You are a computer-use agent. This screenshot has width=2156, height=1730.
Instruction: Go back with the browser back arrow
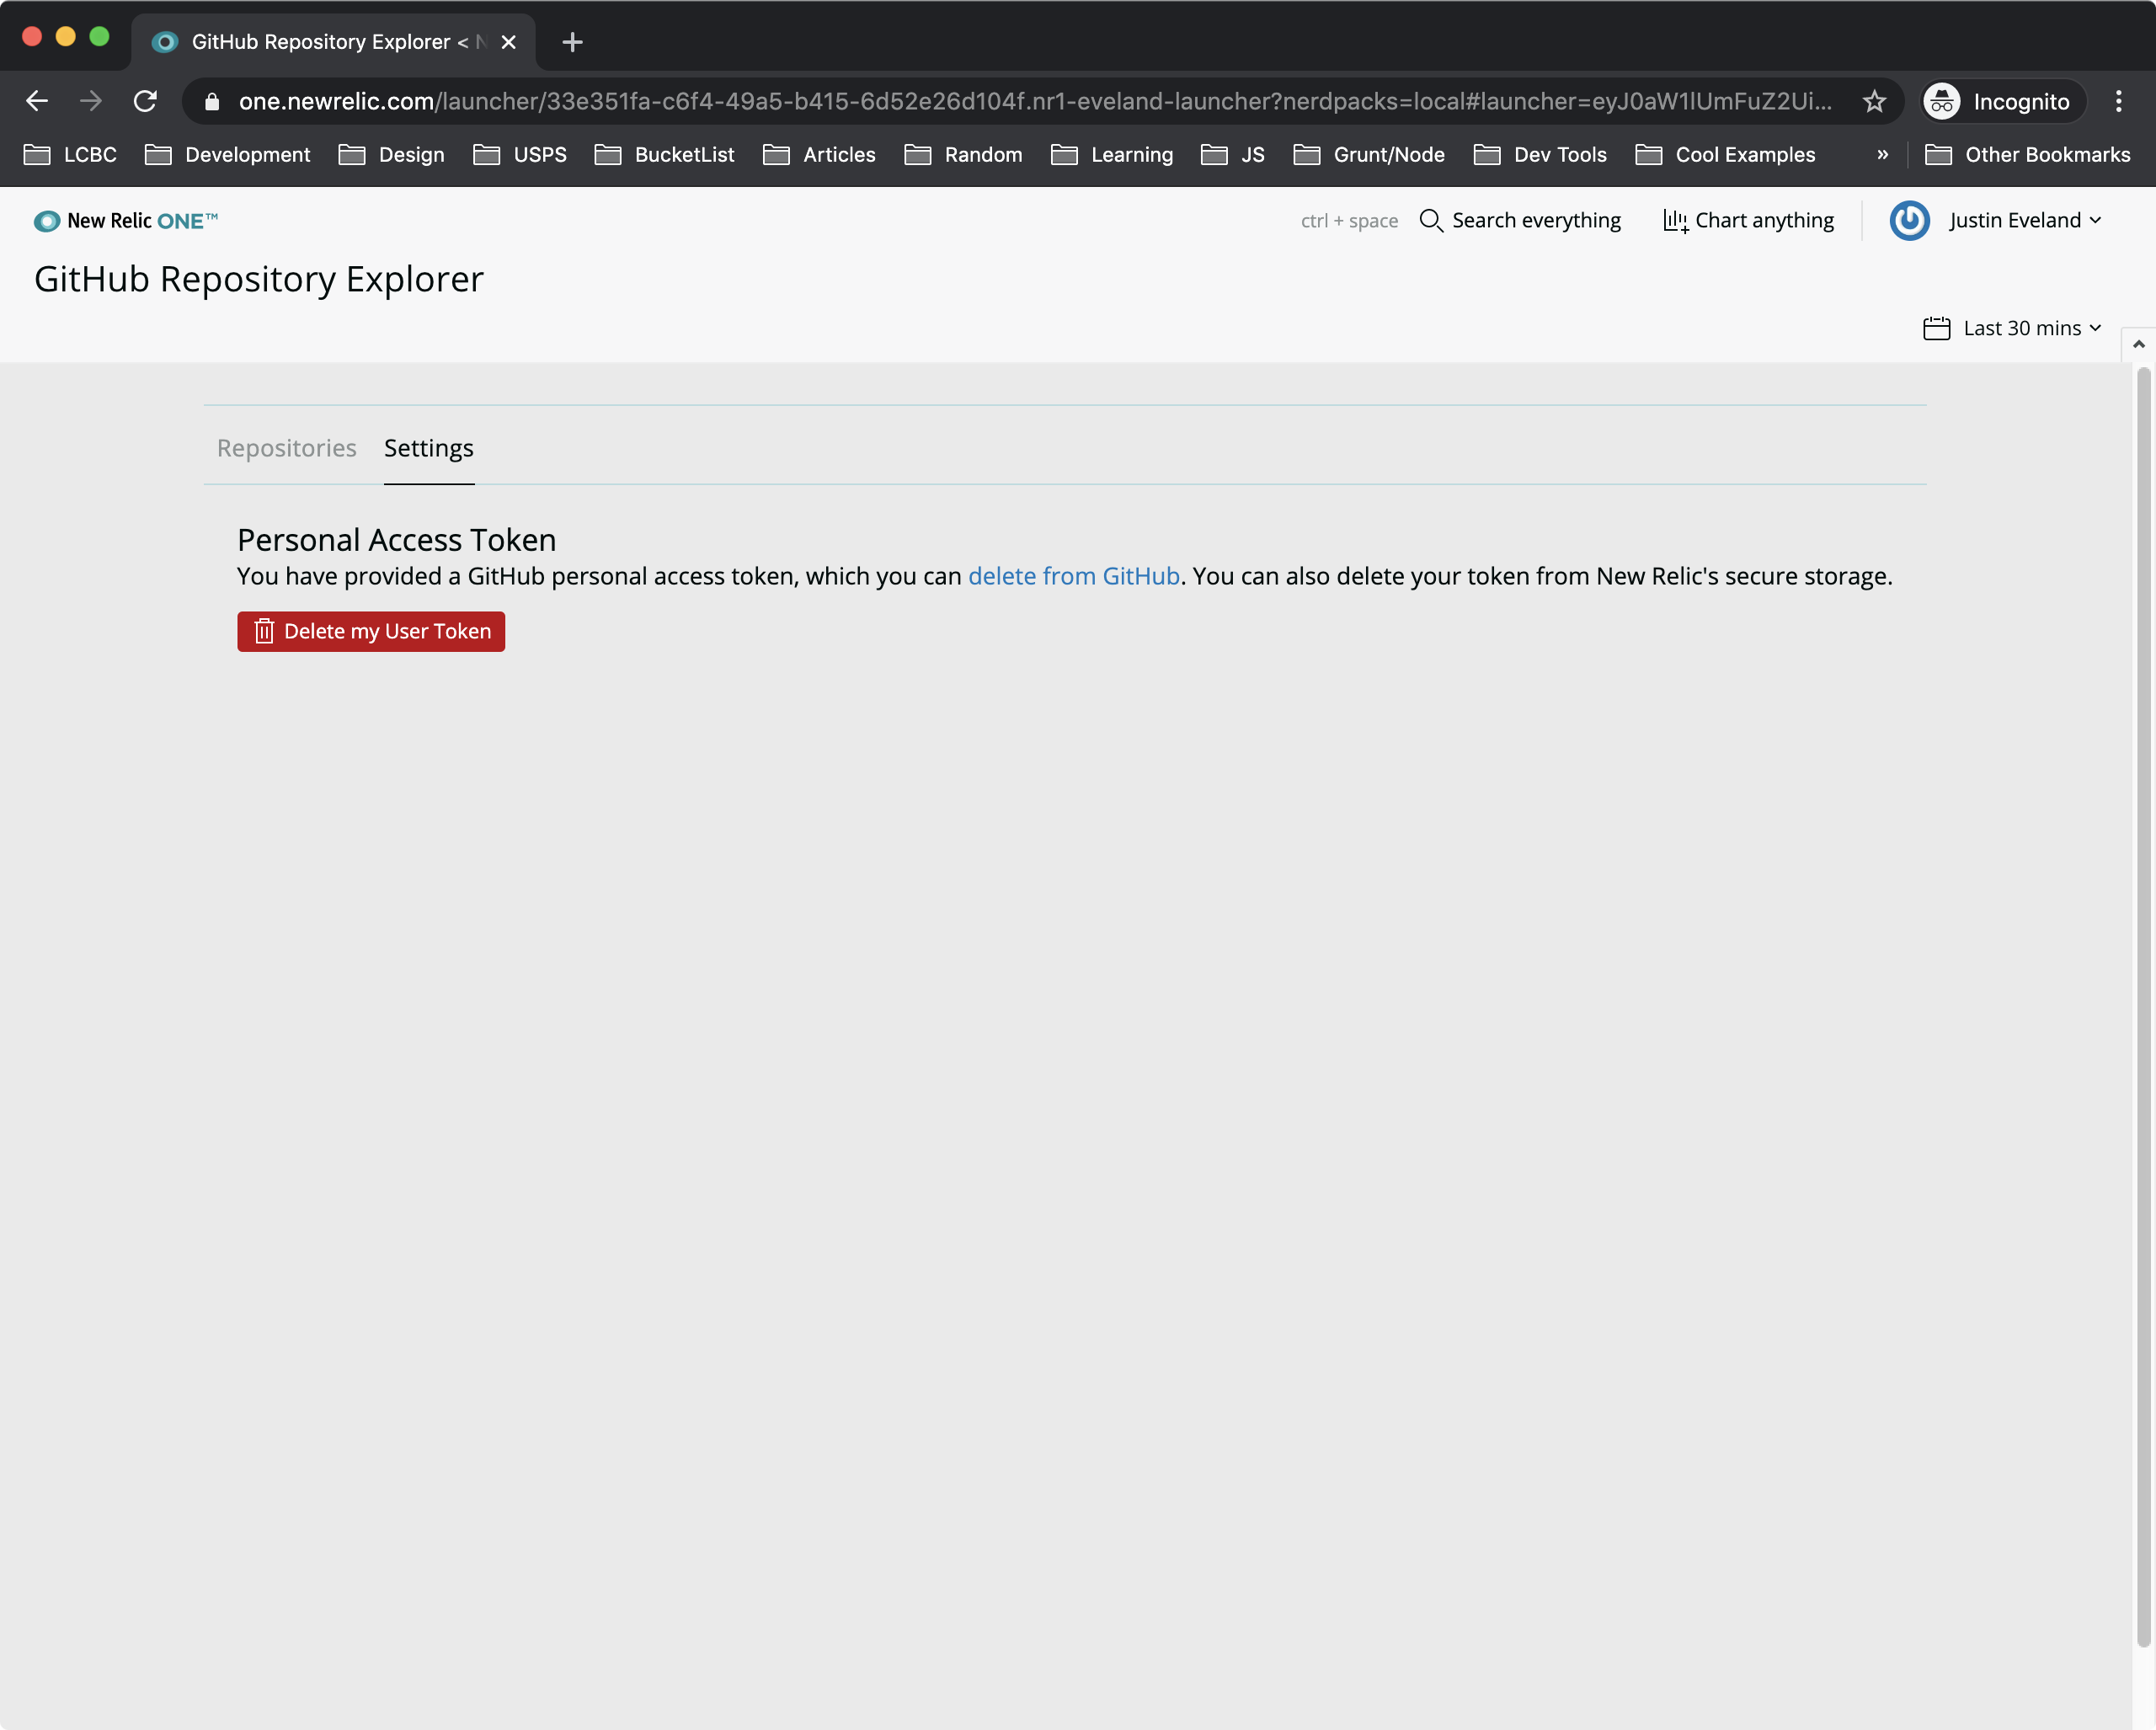point(37,102)
